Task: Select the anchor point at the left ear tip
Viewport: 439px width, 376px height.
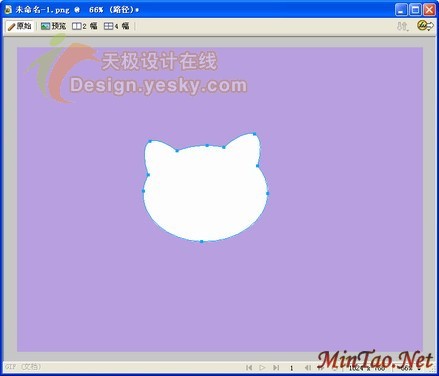Action: pos(150,141)
